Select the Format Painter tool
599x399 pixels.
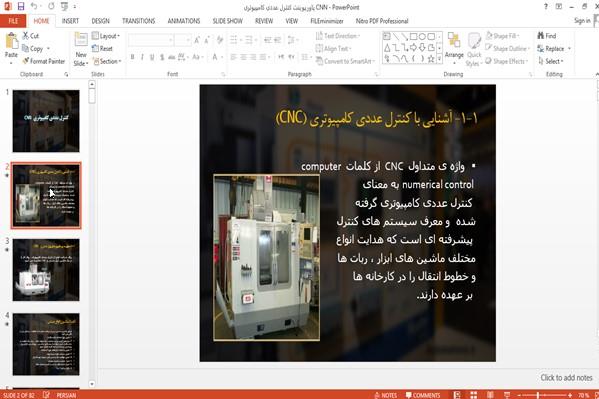(x=44, y=61)
